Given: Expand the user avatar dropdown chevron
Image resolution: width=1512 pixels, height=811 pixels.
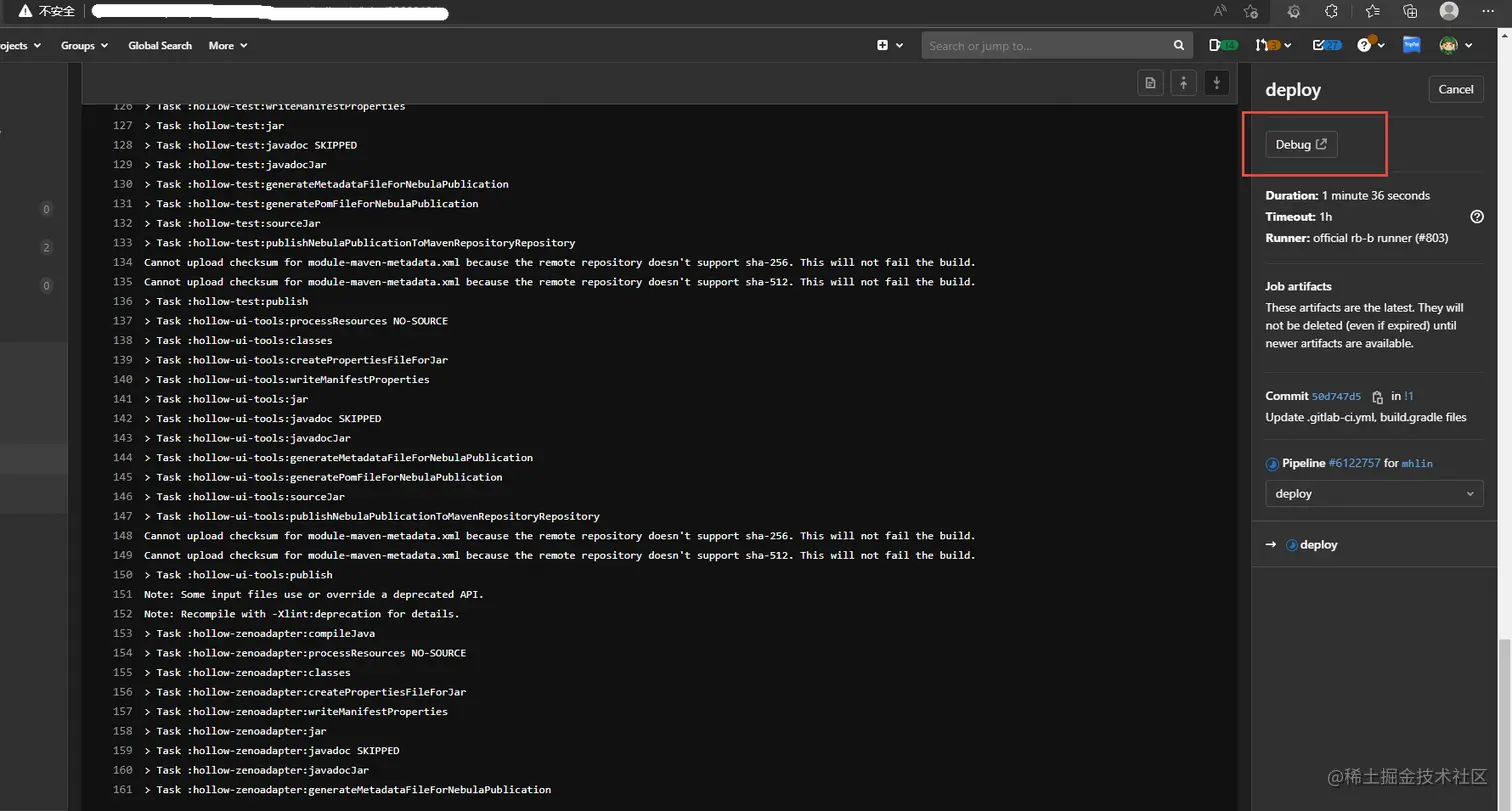Looking at the screenshot, I should (x=1467, y=45).
